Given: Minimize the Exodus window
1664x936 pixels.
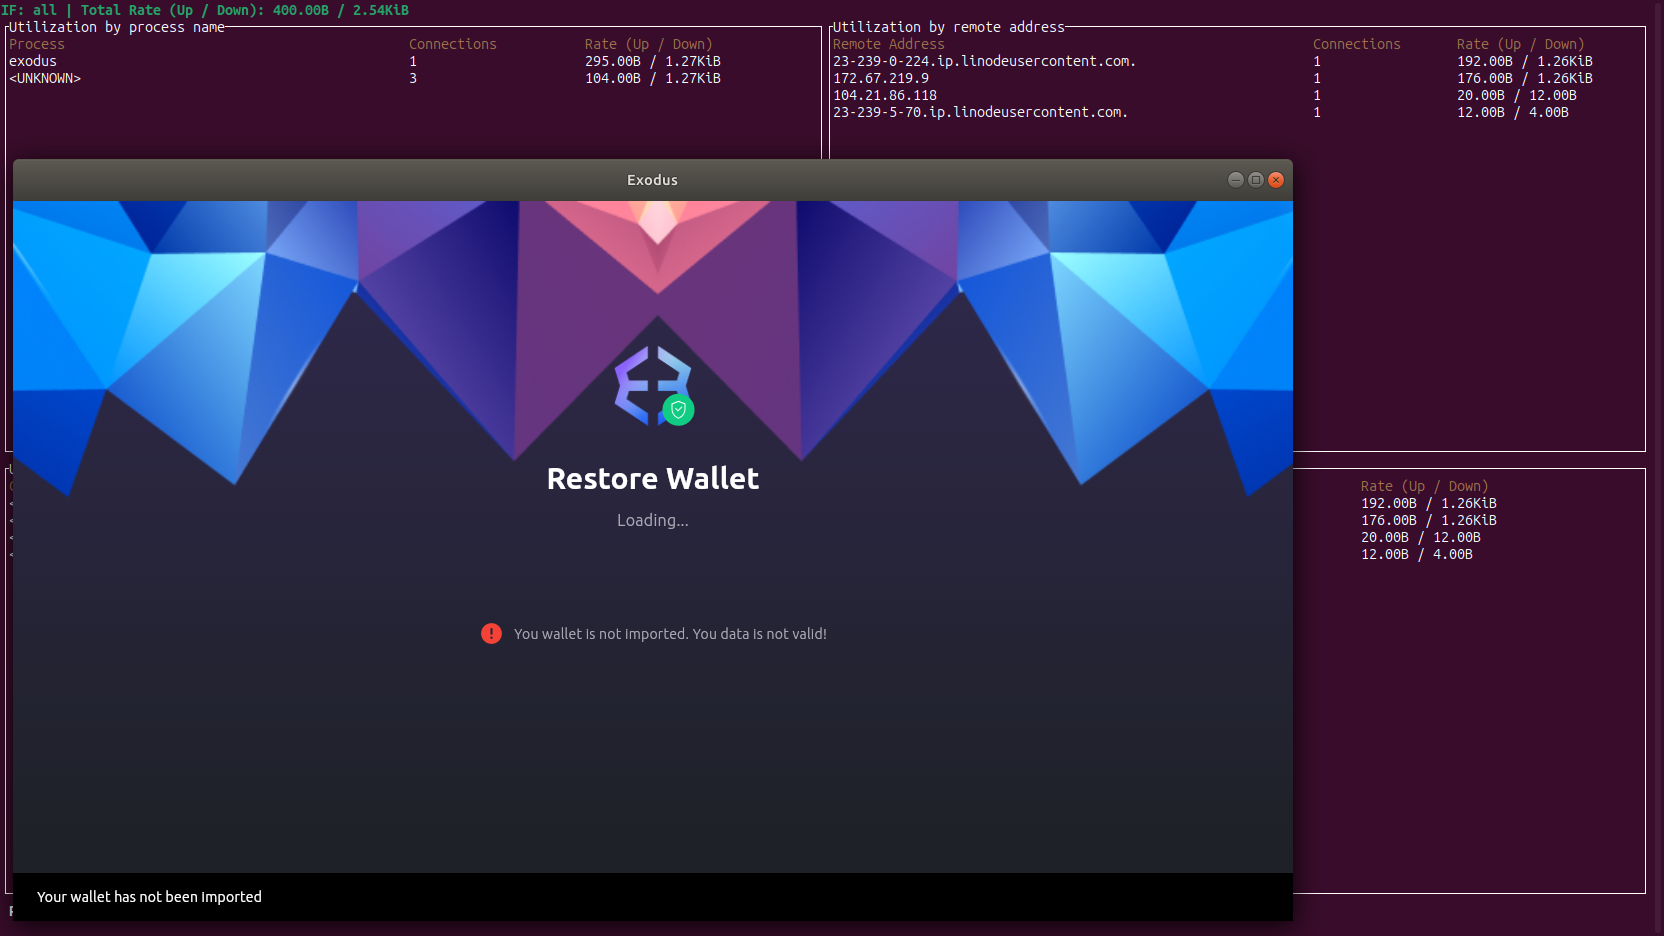Looking at the screenshot, I should click(1236, 180).
